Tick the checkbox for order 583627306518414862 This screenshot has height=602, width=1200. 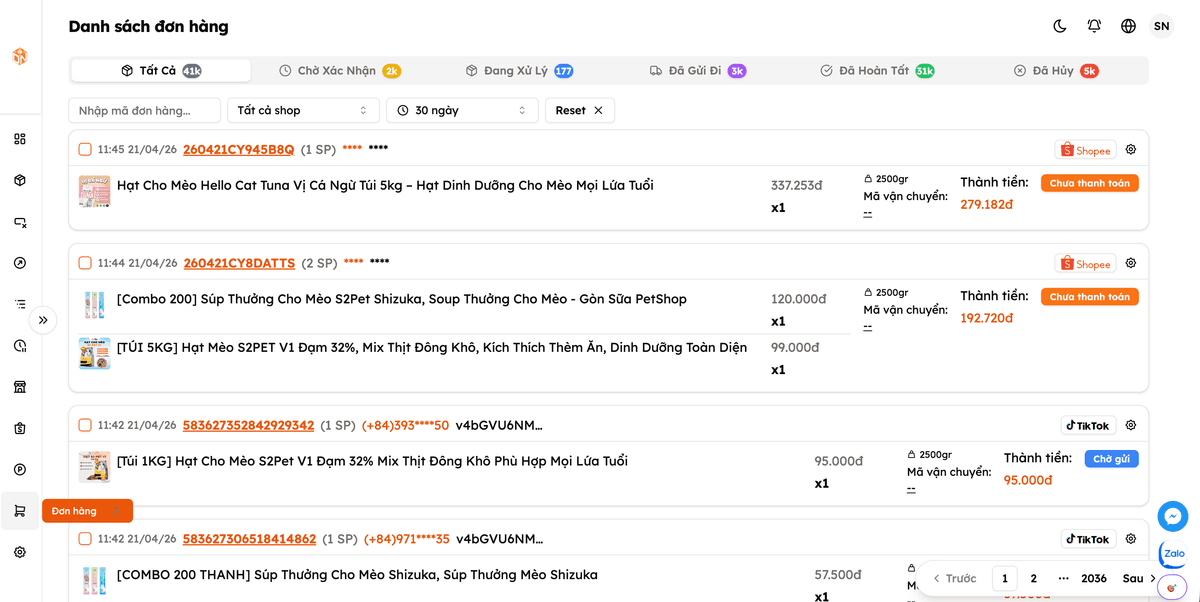(x=85, y=539)
